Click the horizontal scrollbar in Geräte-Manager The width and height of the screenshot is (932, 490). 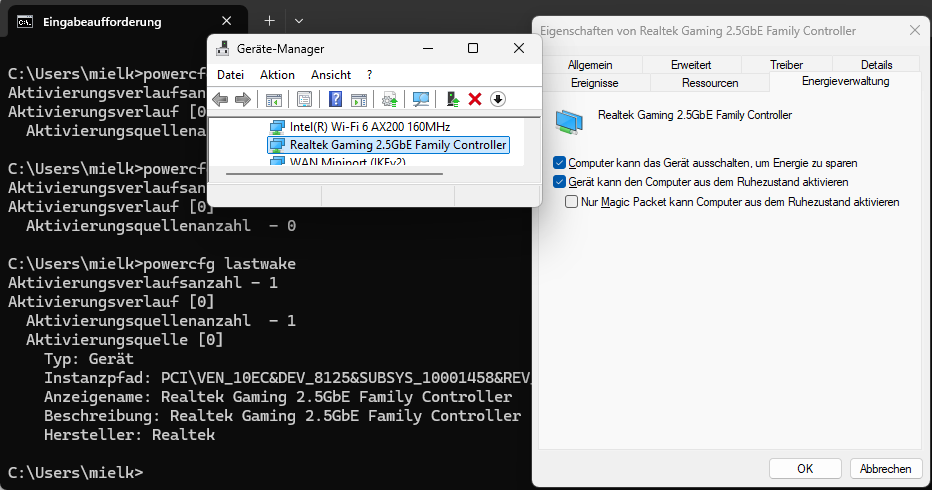(x=335, y=174)
